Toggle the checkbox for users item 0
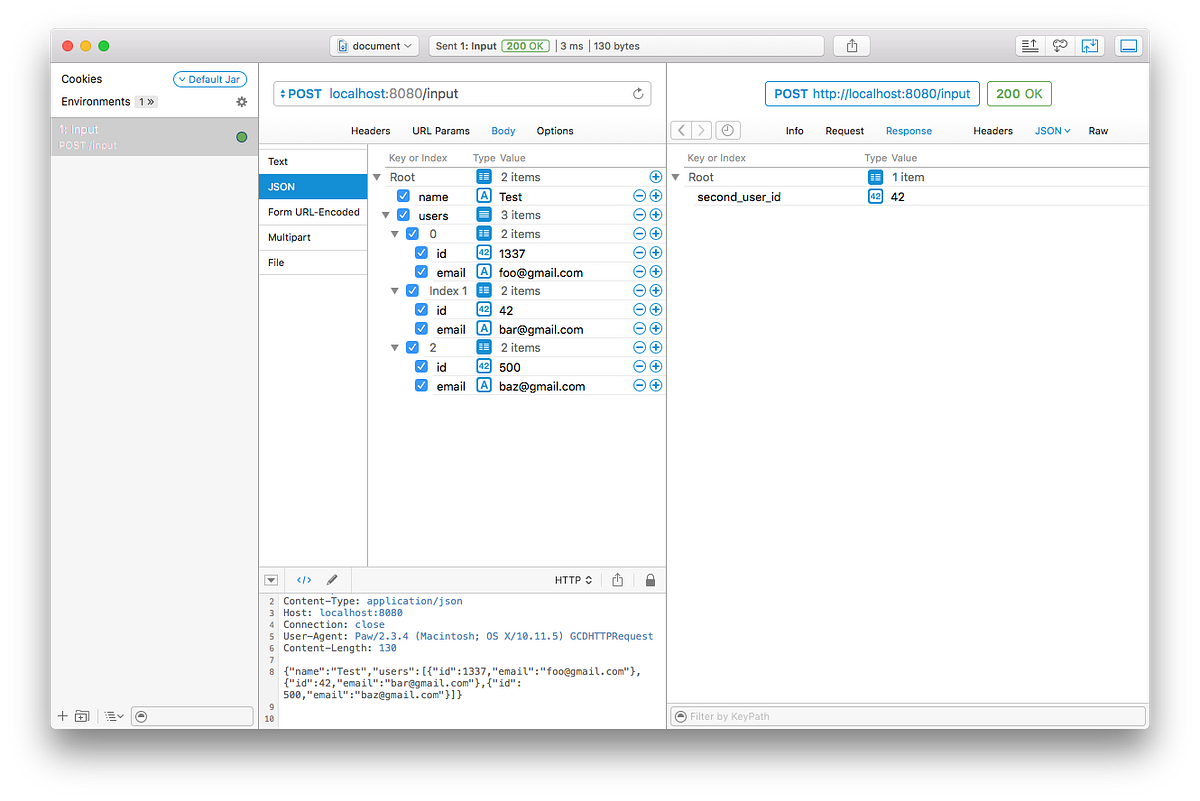The width and height of the screenshot is (1200, 801). click(412, 234)
